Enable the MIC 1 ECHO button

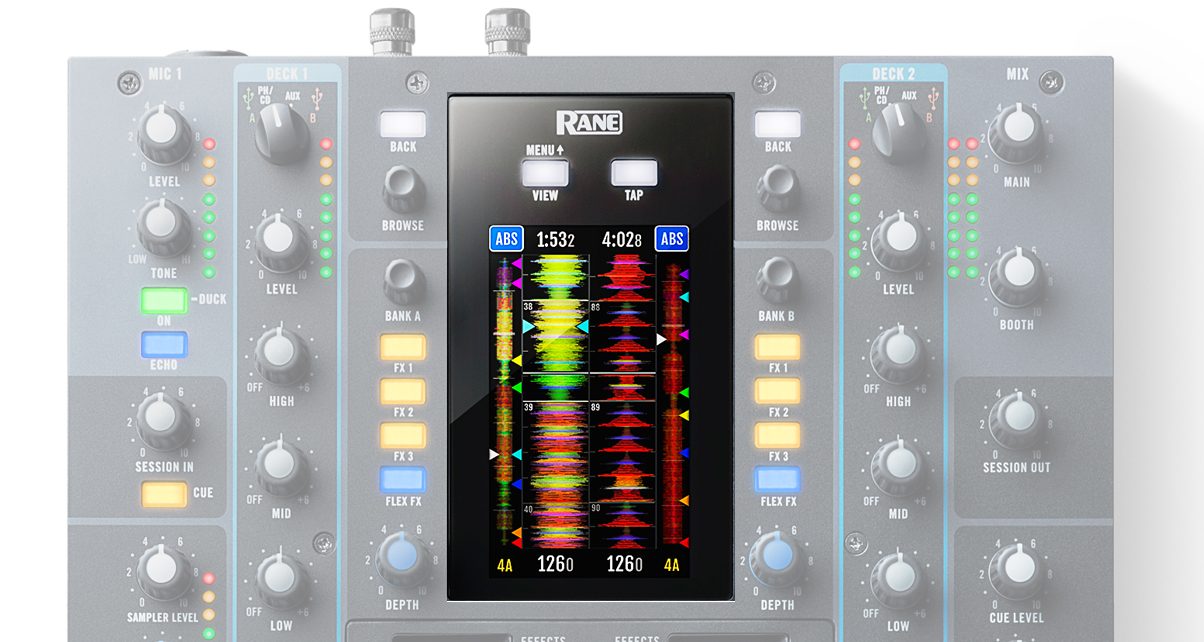164,344
